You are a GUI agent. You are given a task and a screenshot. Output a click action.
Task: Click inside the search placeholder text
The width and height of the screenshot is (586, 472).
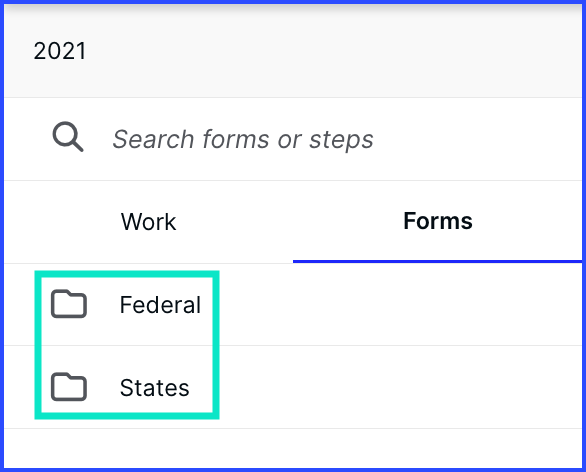pyautogui.click(x=243, y=139)
